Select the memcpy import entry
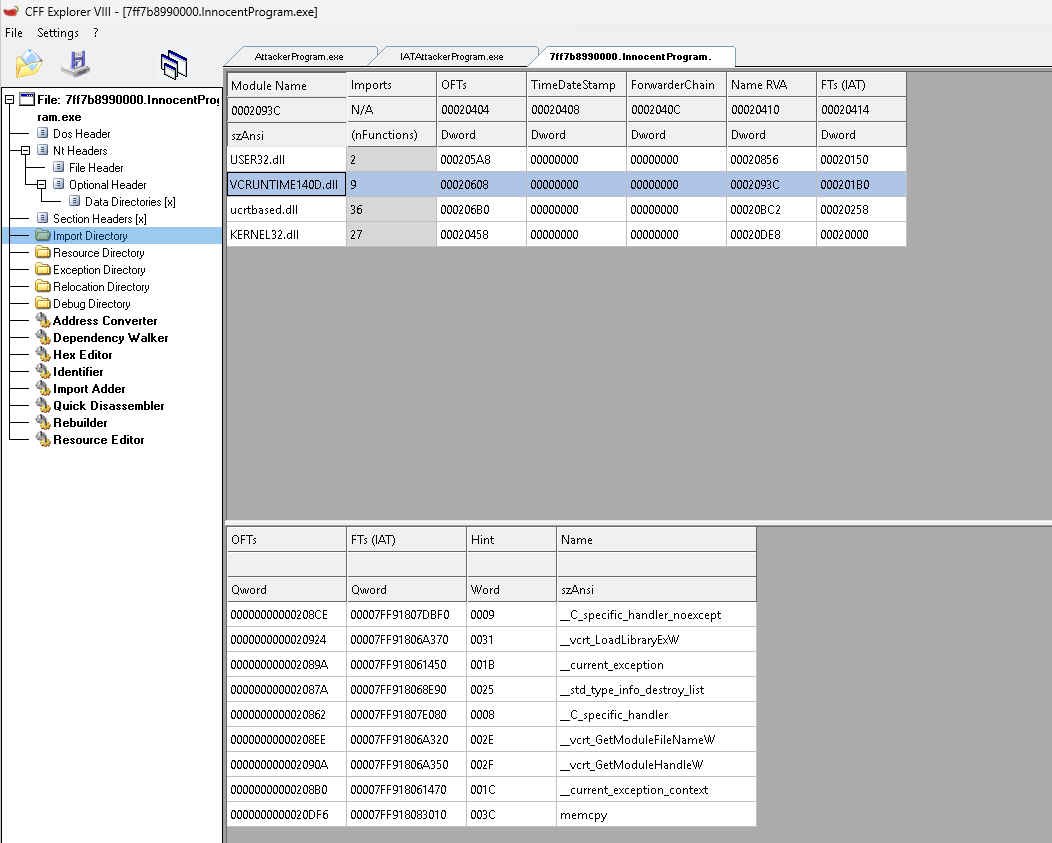 click(x=491, y=815)
